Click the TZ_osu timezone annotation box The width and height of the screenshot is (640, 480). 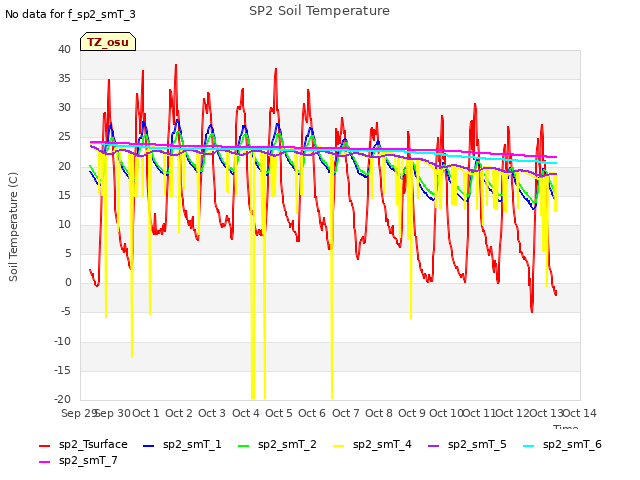tap(108, 42)
